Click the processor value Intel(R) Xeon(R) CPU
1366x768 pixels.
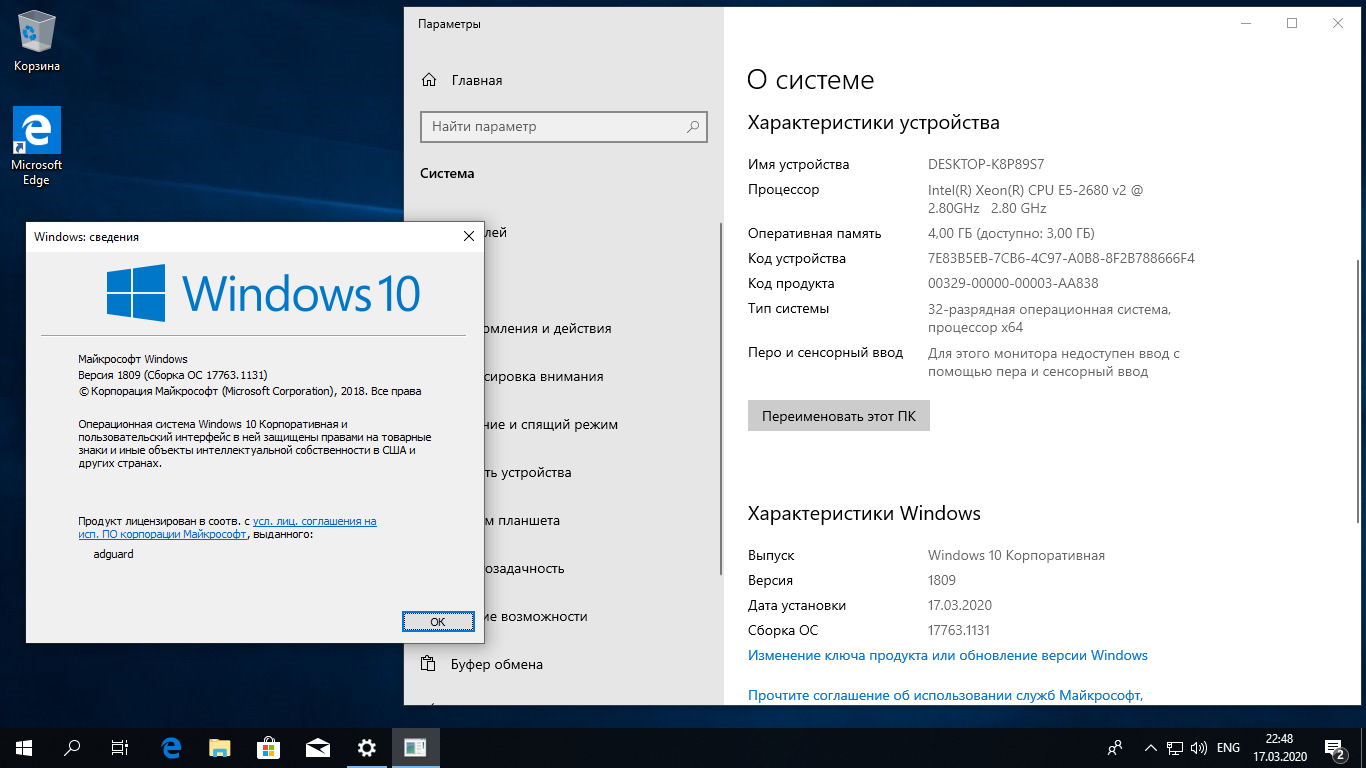(1035, 198)
